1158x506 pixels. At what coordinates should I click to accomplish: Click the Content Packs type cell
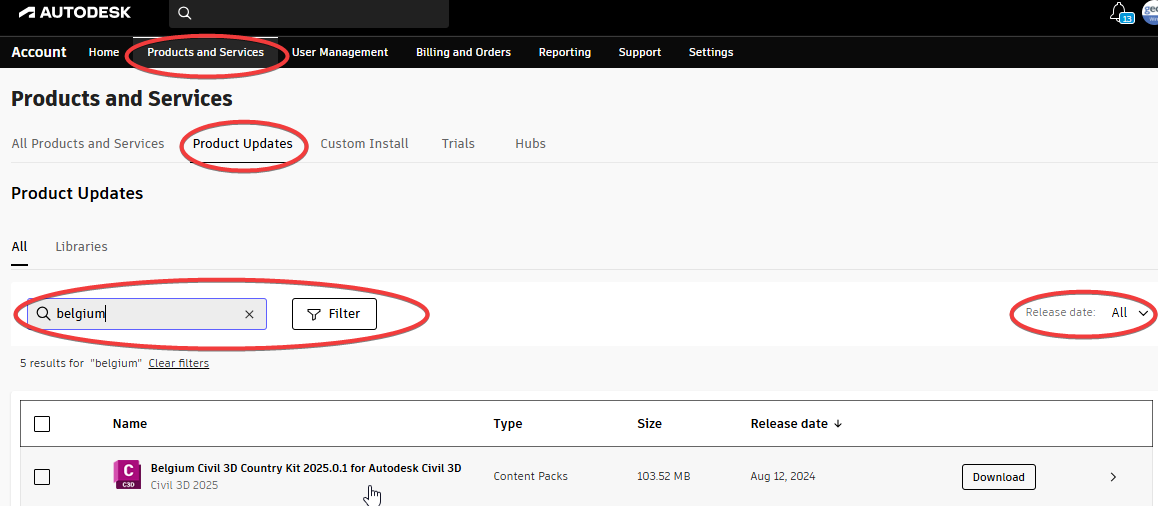(530, 477)
